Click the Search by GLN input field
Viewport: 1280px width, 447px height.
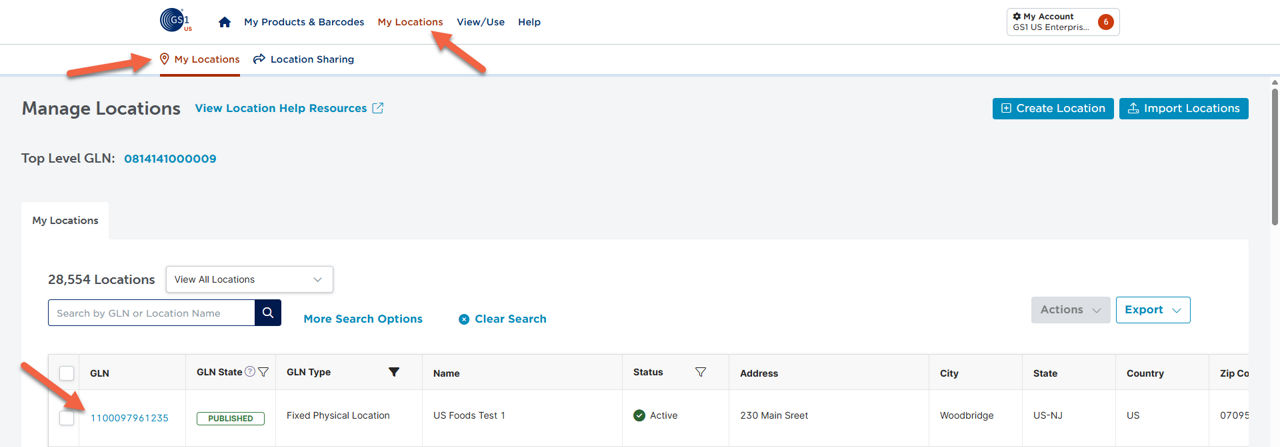[150, 313]
